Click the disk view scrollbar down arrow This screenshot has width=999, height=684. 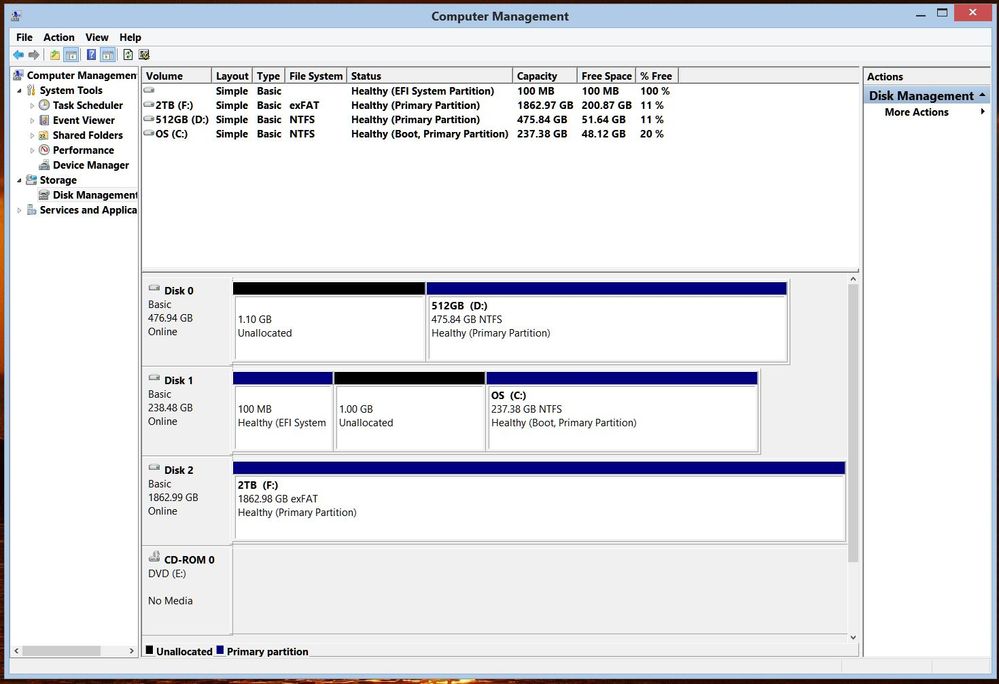point(853,637)
